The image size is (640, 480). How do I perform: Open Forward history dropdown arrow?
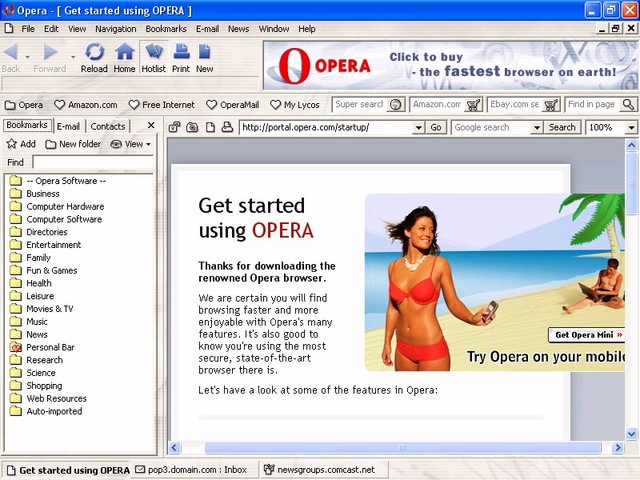point(73,57)
